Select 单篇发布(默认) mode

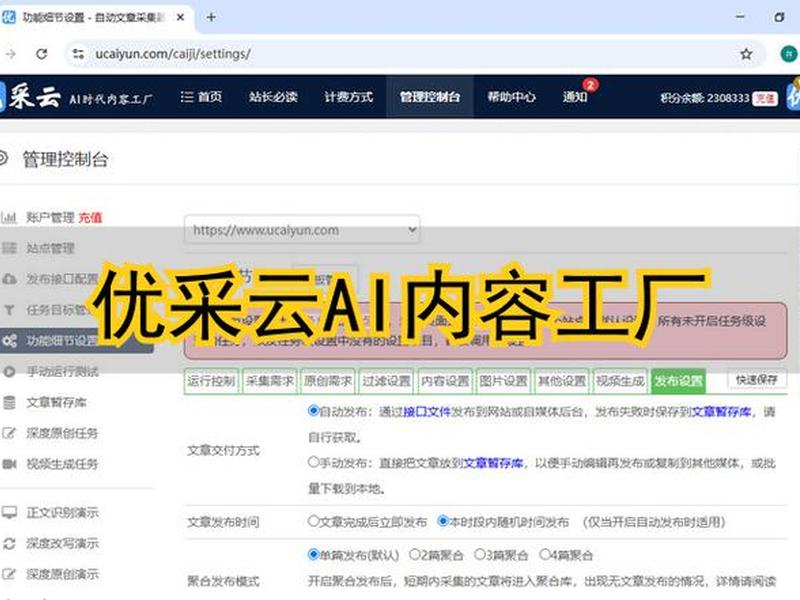click(x=313, y=554)
